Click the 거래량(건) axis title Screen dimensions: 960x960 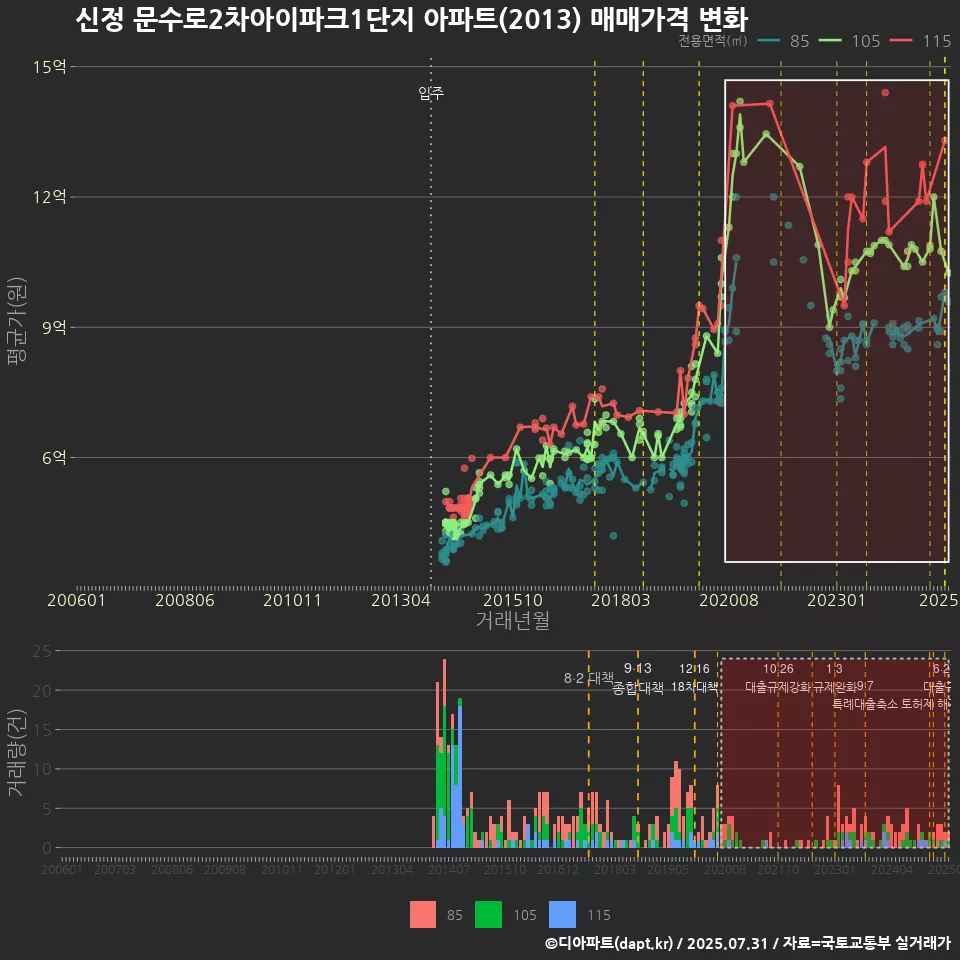click(17, 752)
